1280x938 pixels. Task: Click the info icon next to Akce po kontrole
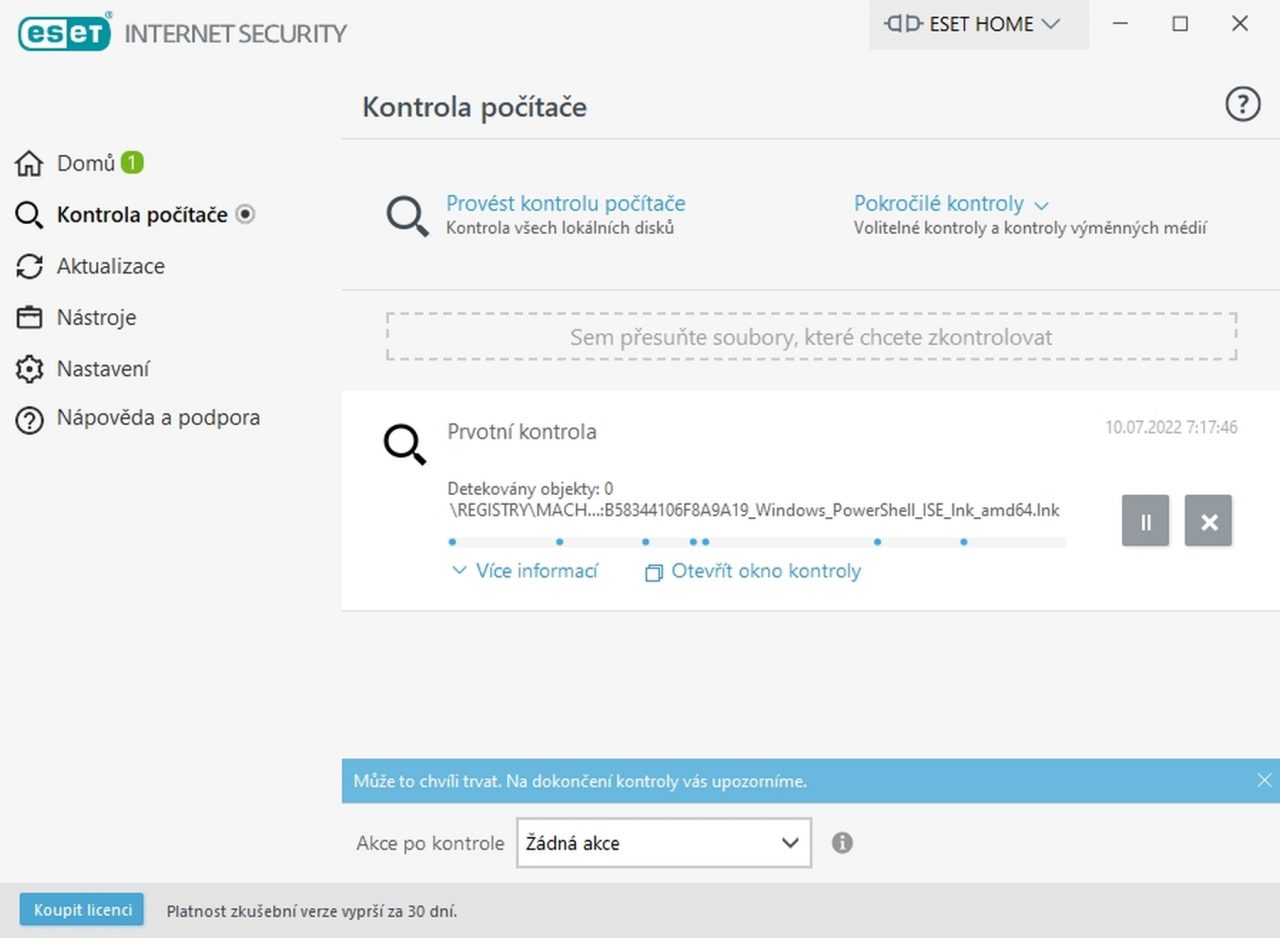point(842,843)
